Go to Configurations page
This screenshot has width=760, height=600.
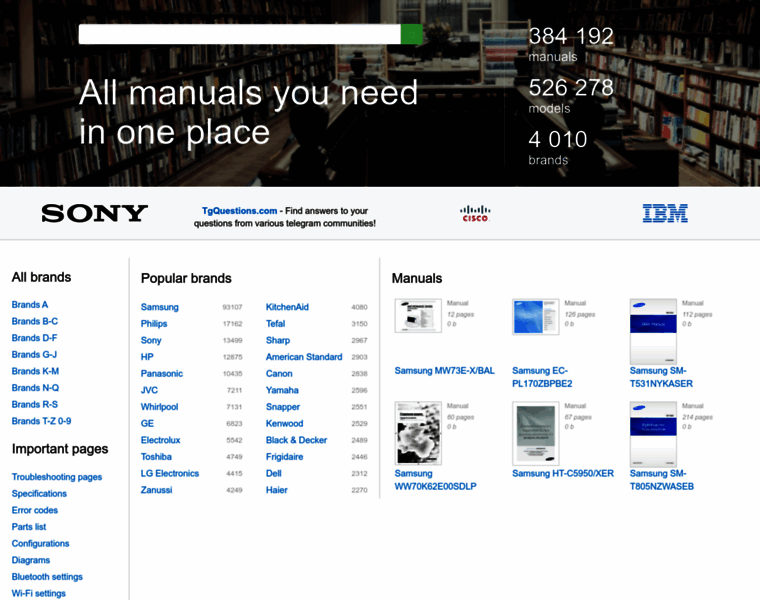tap(40, 543)
